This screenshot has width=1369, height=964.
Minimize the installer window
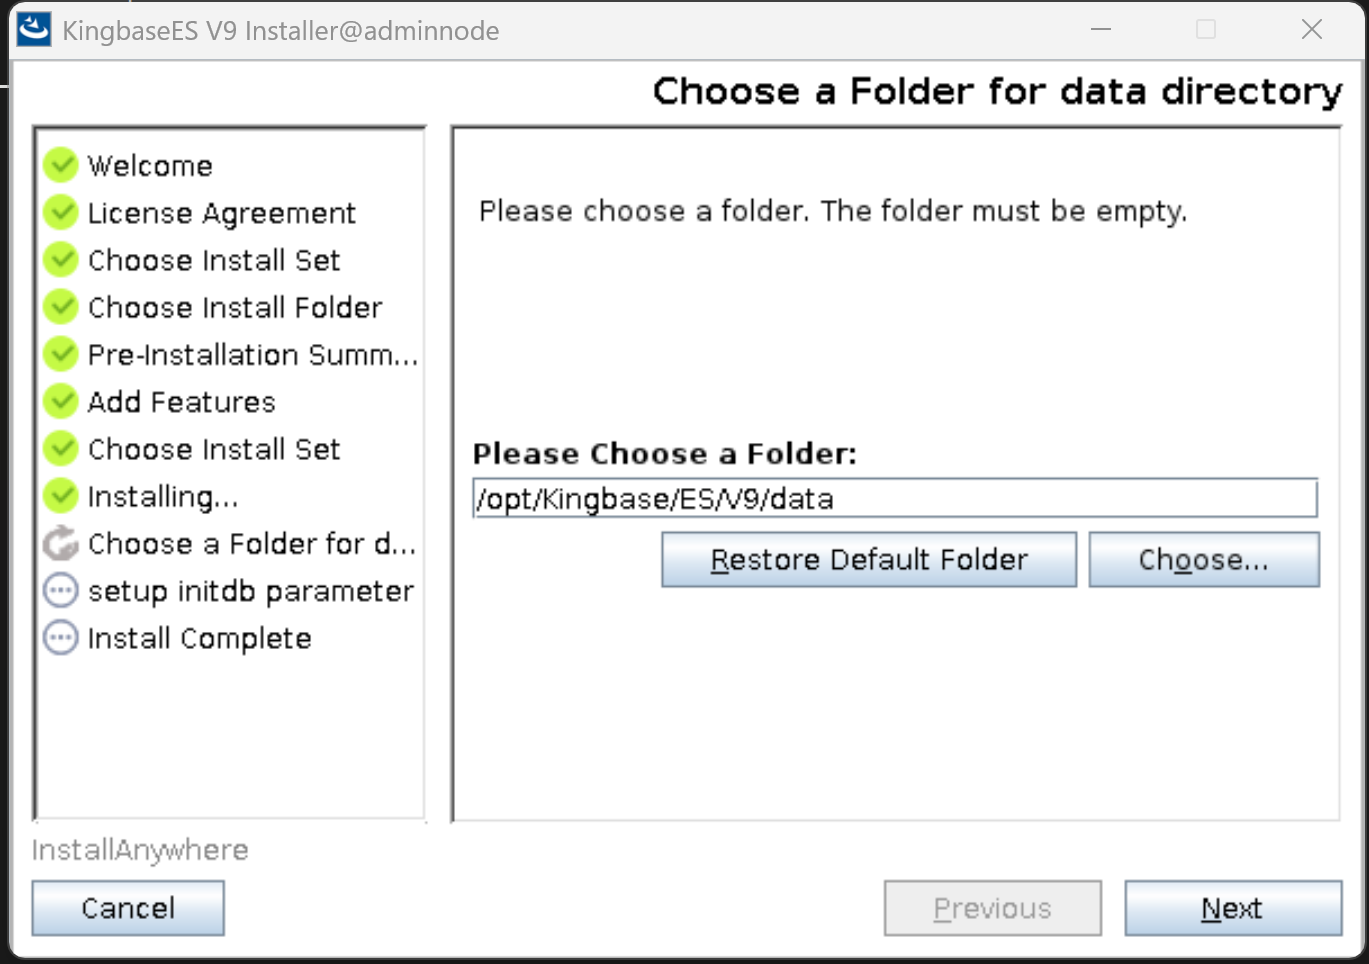click(x=1101, y=30)
